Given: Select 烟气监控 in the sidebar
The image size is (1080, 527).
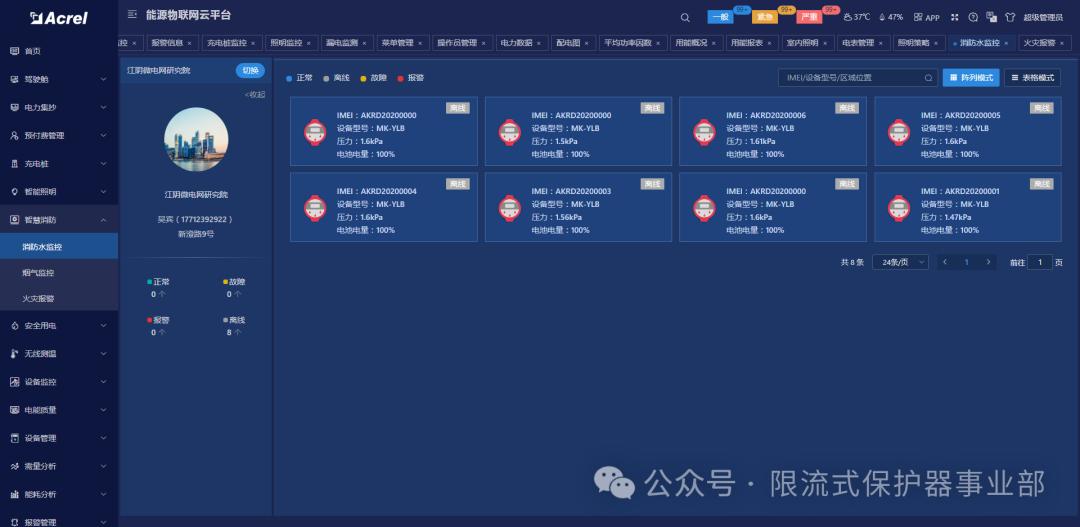Looking at the screenshot, I should click(x=39, y=272).
